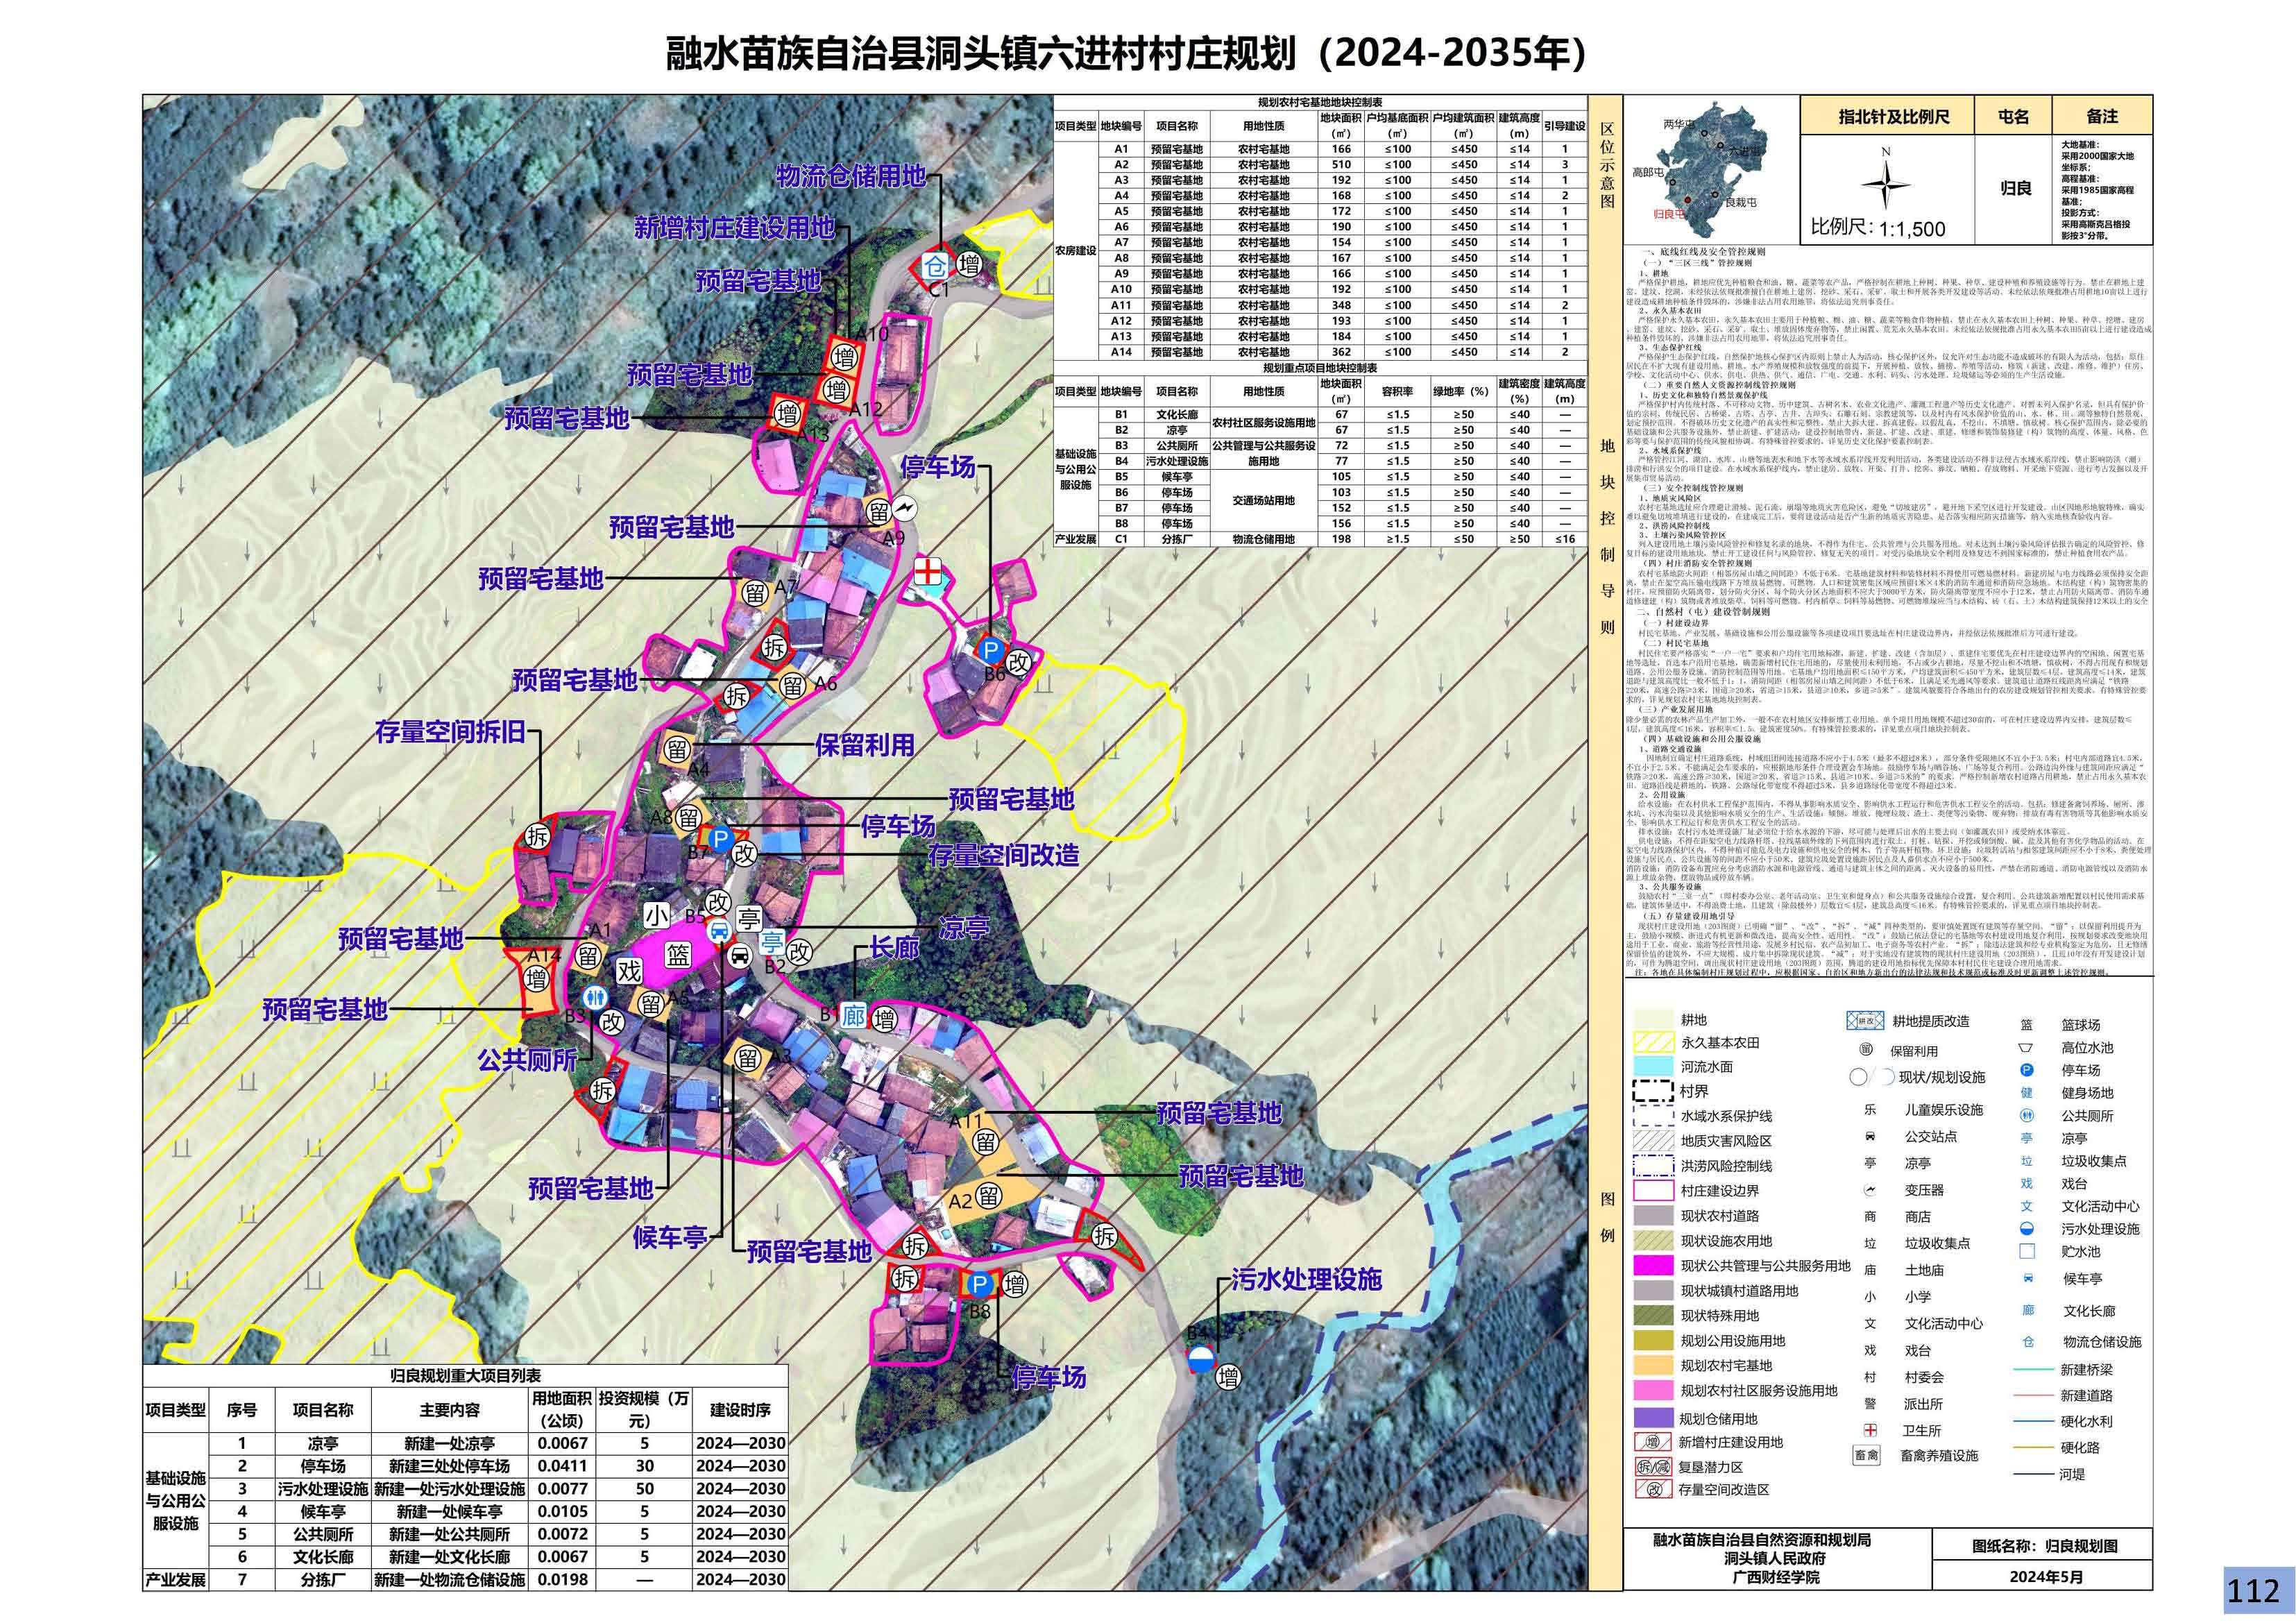
Task: Click the 畜禽 livestock icon in legend
Action: point(1866,1455)
